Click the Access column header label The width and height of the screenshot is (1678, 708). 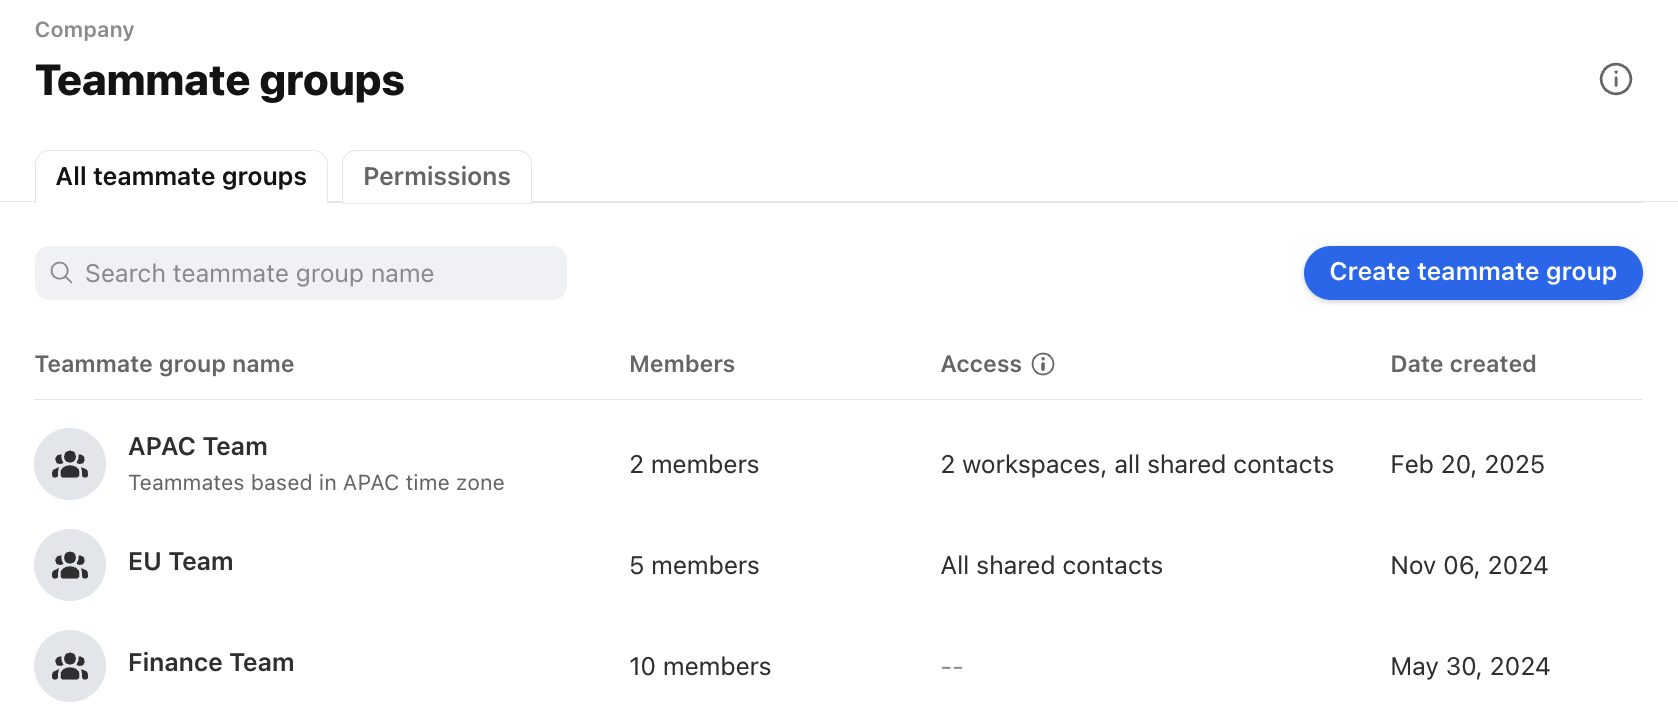pos(981,364)
